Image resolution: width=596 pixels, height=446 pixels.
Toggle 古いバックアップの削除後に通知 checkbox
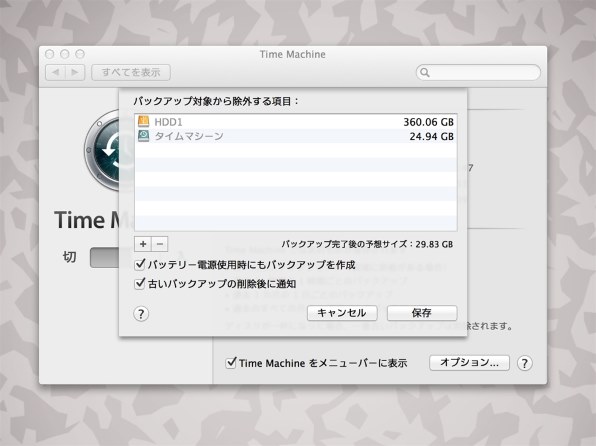pyautogui.click(x=140, y=283)
